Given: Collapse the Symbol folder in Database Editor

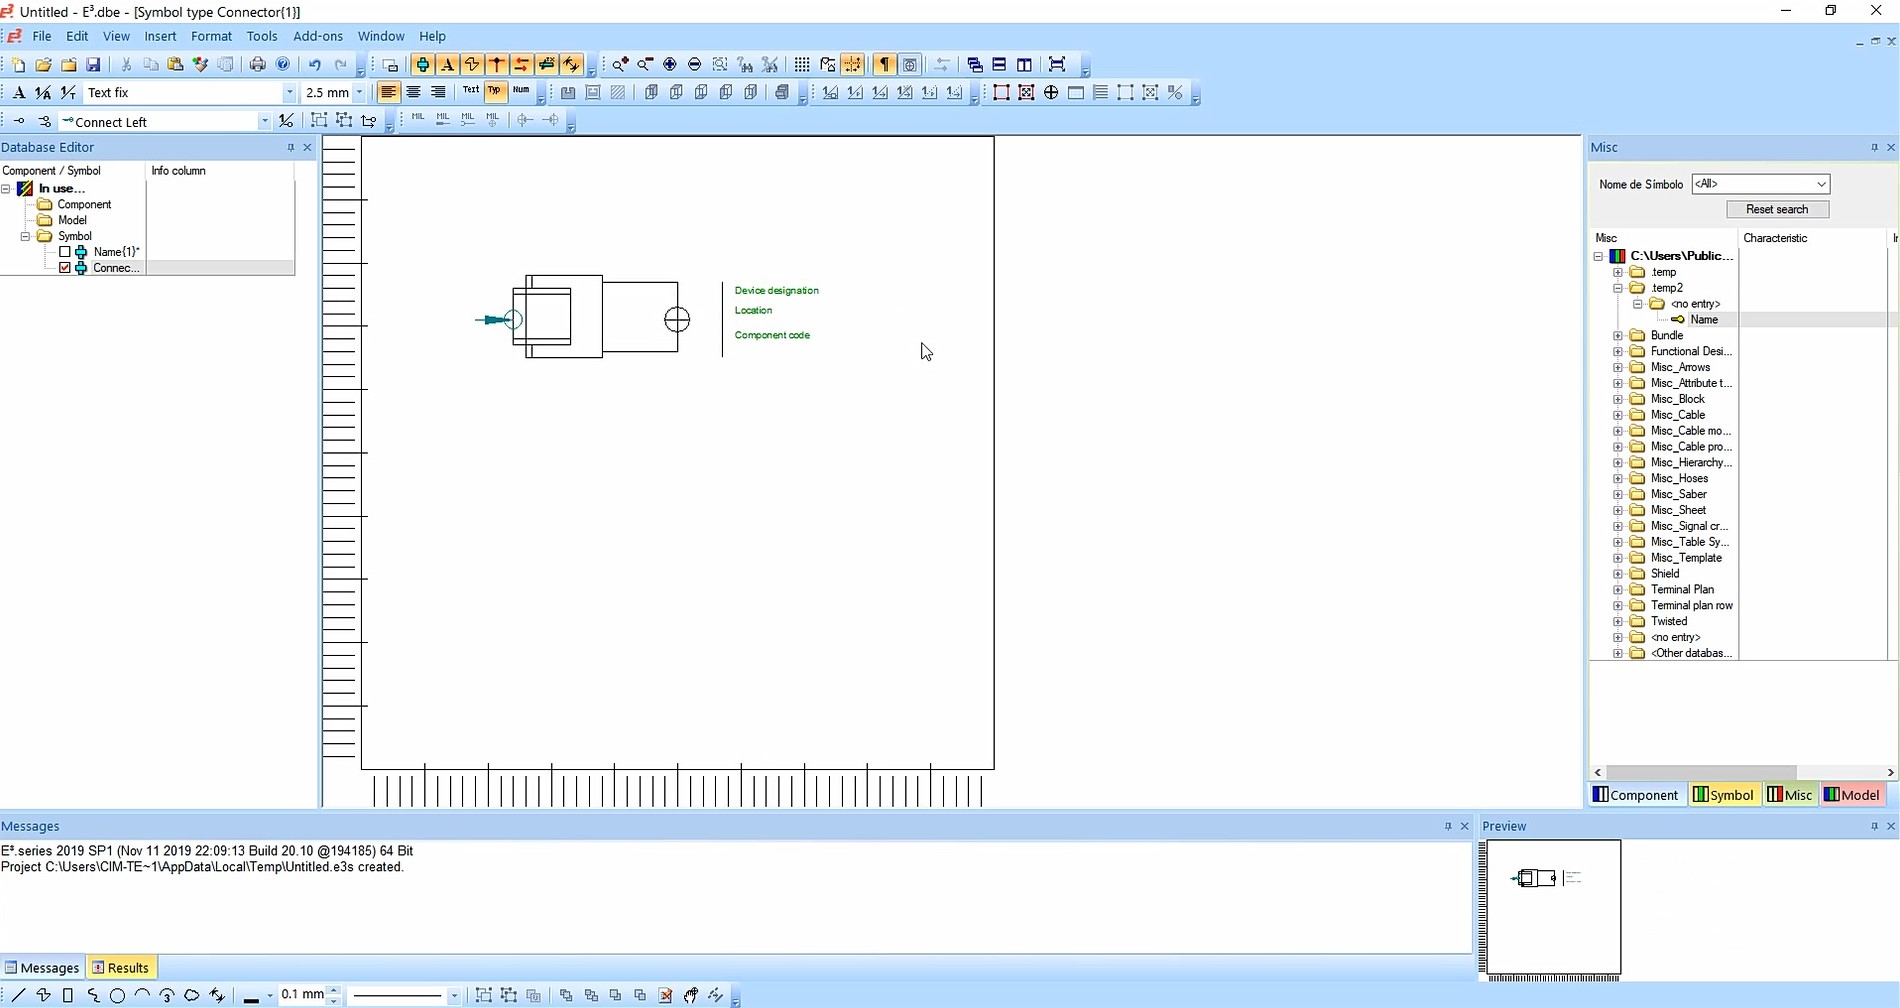Looking at the screenshot, I should click(x=26, y=236).
